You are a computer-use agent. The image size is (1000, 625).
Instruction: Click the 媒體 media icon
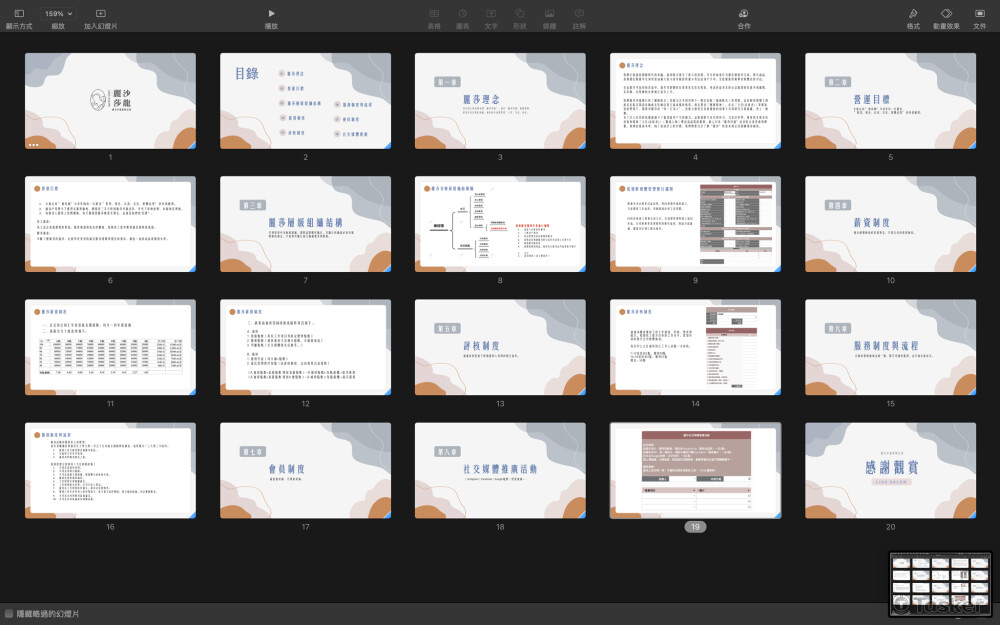pyautogui.click(x=549, y=13)
